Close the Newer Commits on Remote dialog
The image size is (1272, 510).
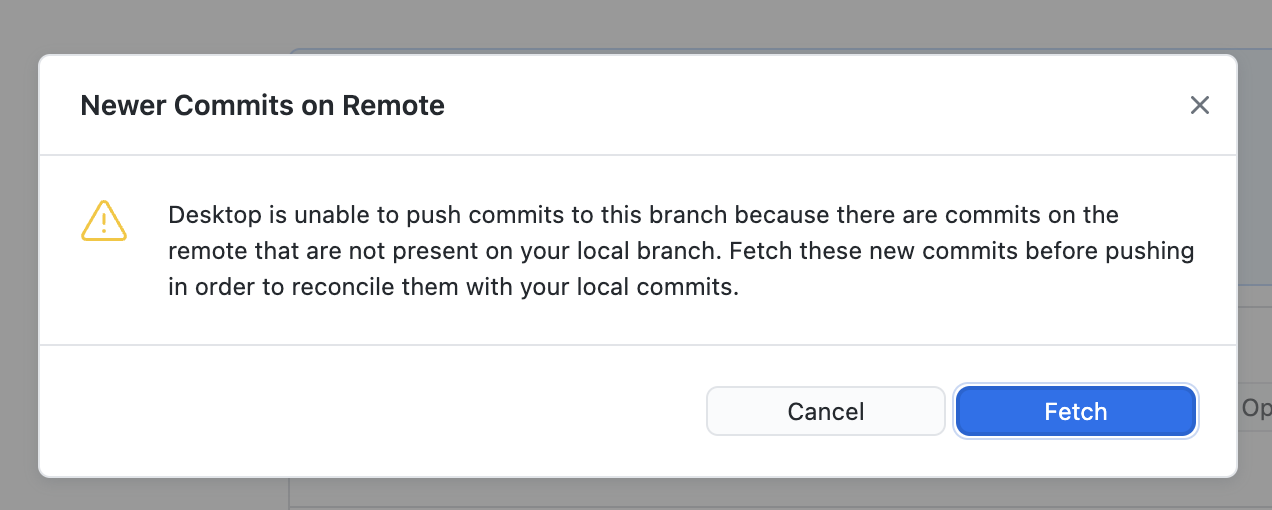(x=1199, y=105)
